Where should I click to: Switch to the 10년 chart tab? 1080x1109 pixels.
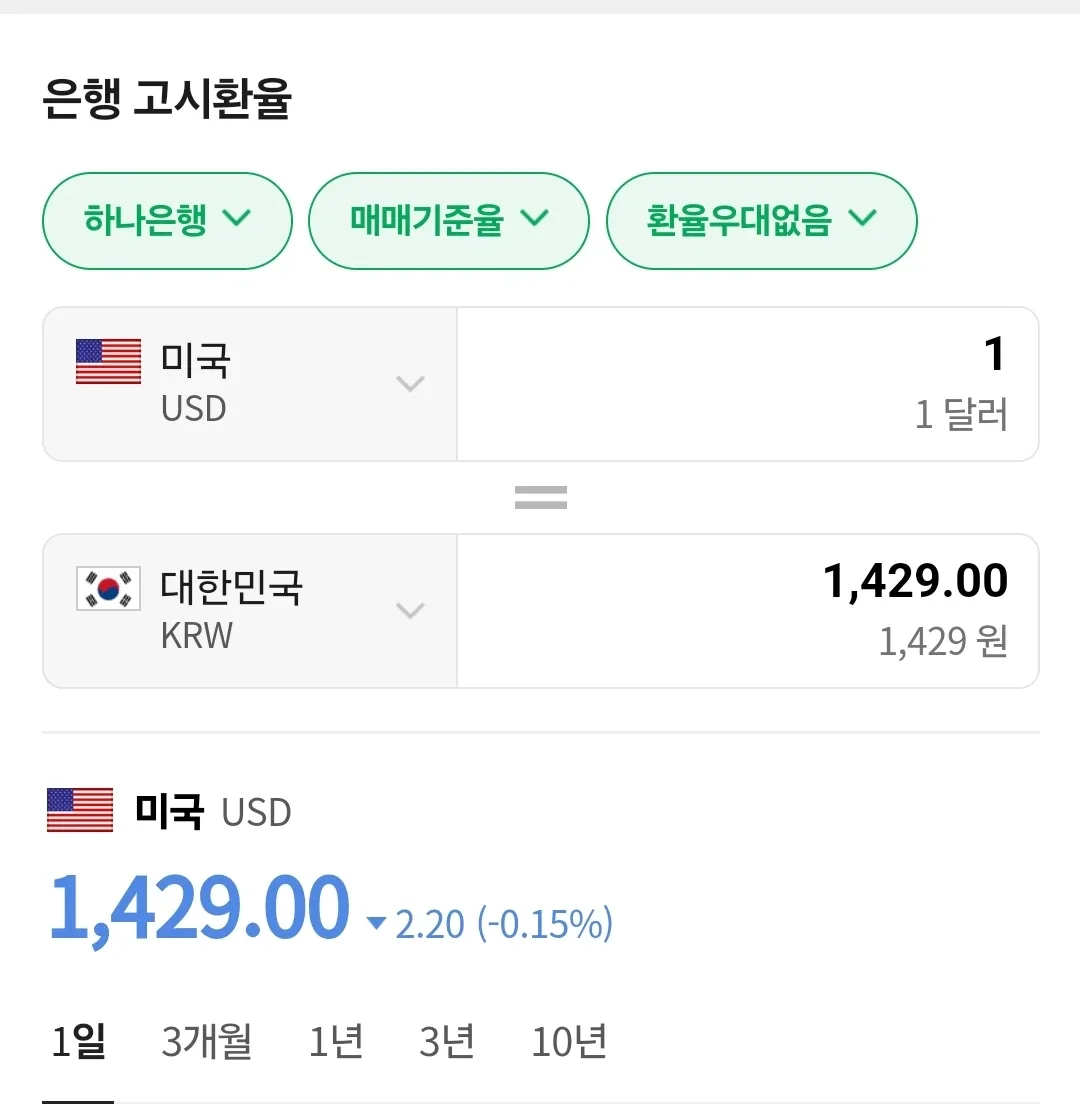tap(569, 1042)
